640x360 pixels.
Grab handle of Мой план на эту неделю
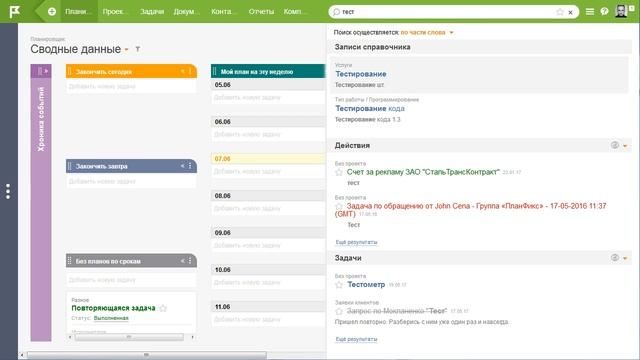215,71
